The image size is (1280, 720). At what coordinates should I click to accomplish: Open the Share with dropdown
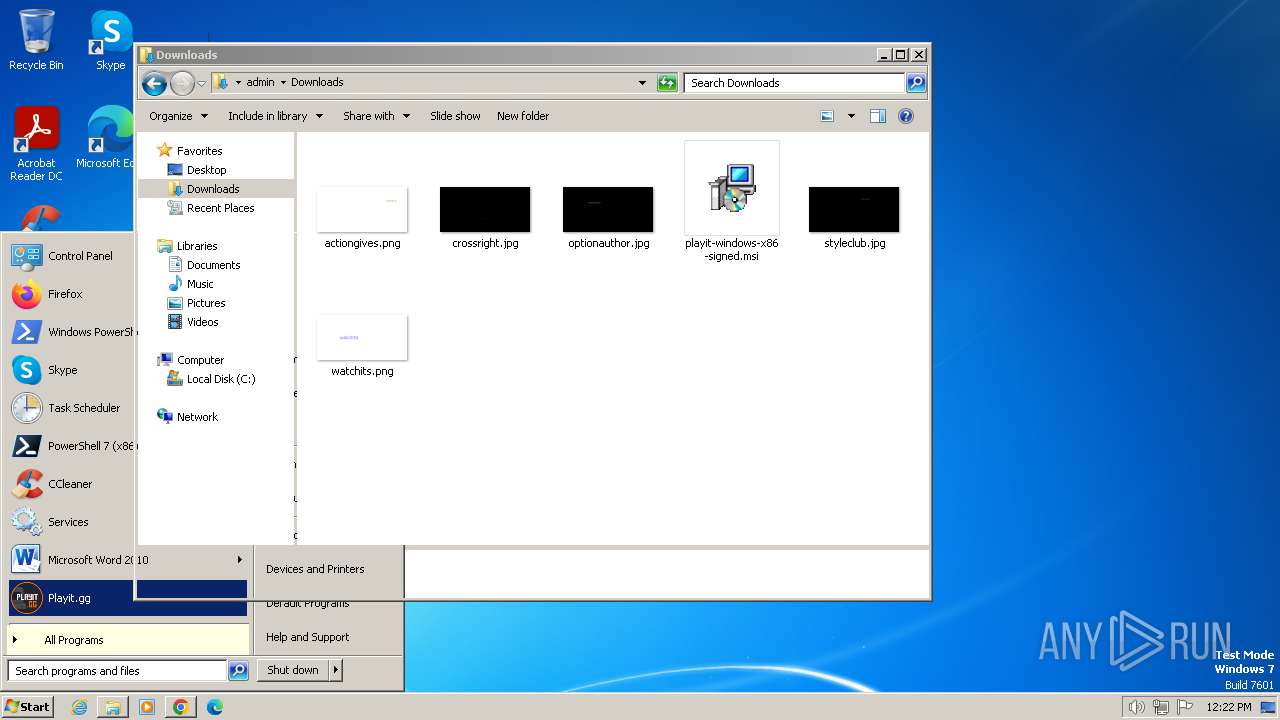[x=376, y=116]
